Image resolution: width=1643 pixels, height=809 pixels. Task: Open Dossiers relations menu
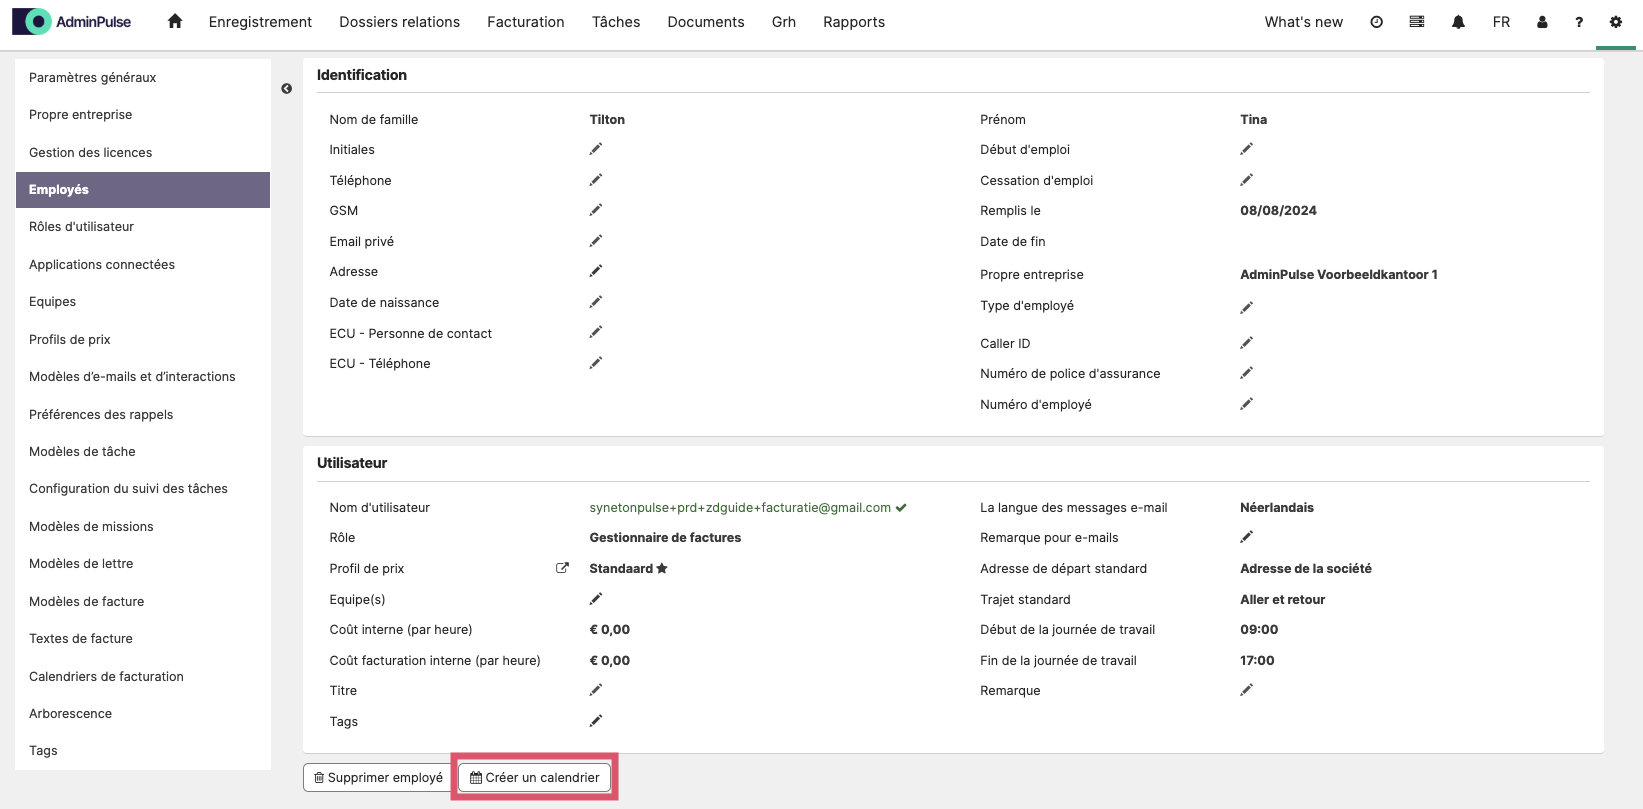tap(400, 22)
